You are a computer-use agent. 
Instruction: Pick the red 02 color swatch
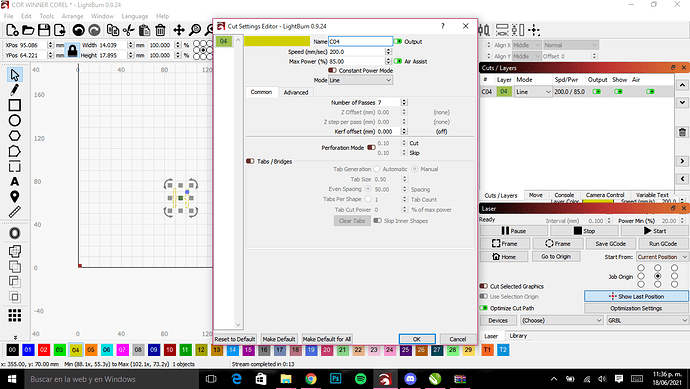coord(44,350)
